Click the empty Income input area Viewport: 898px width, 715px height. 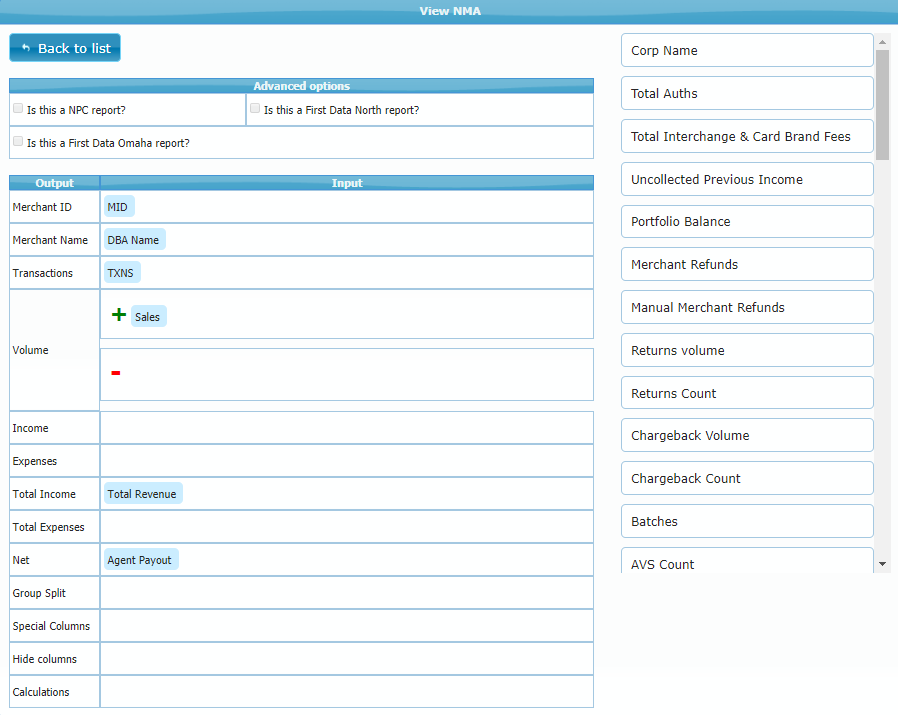[x=346, y=428]
